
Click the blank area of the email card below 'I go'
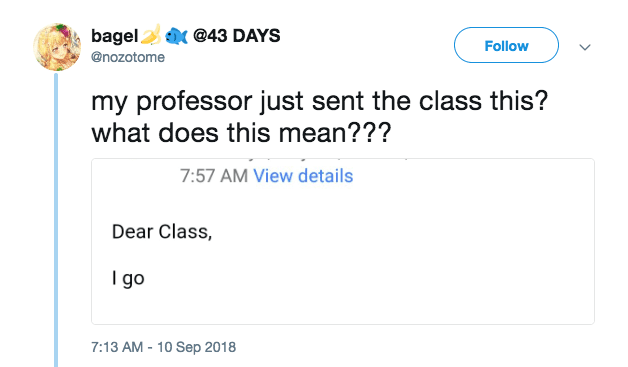pyautogui.click(x=343, y=307)
